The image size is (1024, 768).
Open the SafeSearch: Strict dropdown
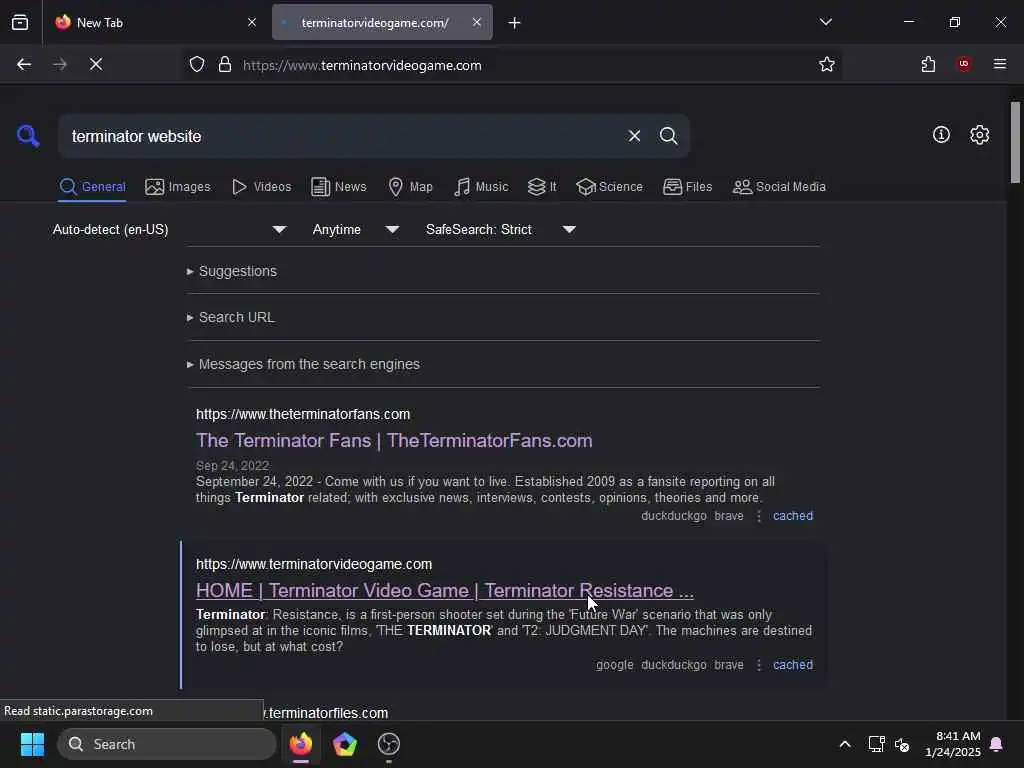[x=501, y=229]
